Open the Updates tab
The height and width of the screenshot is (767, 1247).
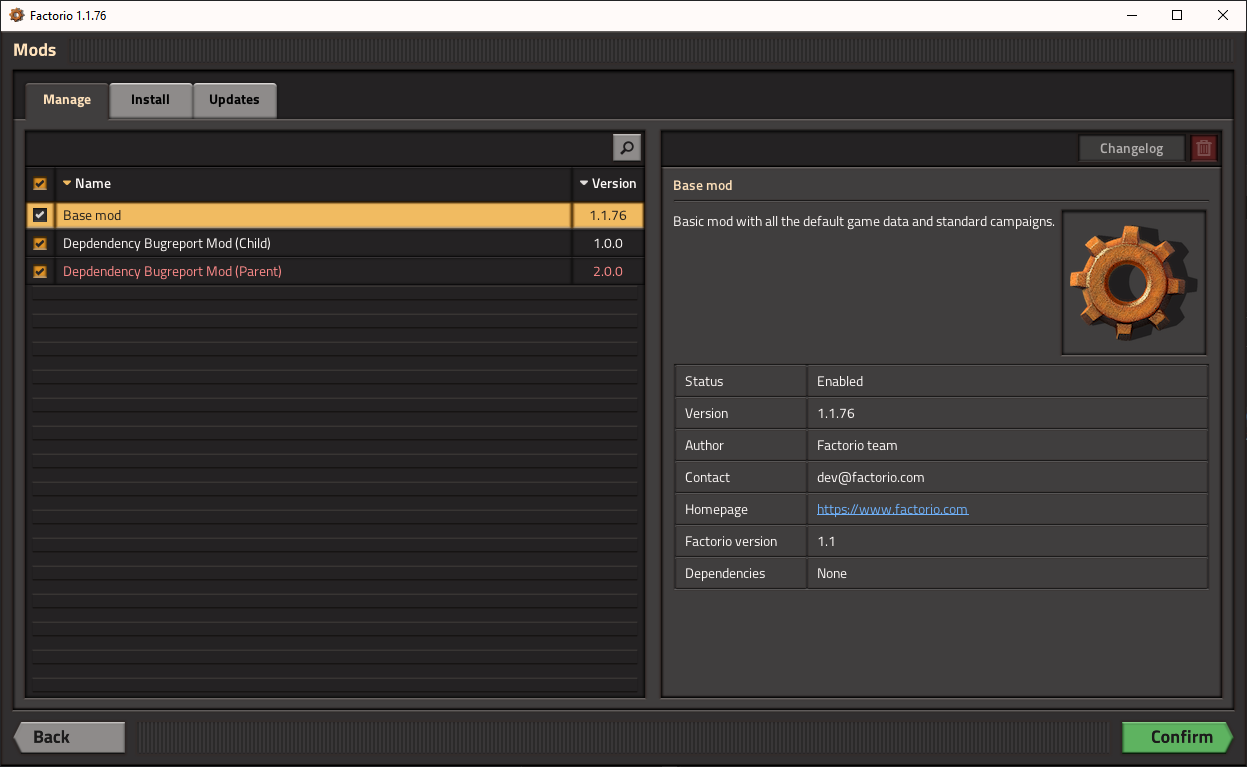pyautogui.click(x=234, y=100)
